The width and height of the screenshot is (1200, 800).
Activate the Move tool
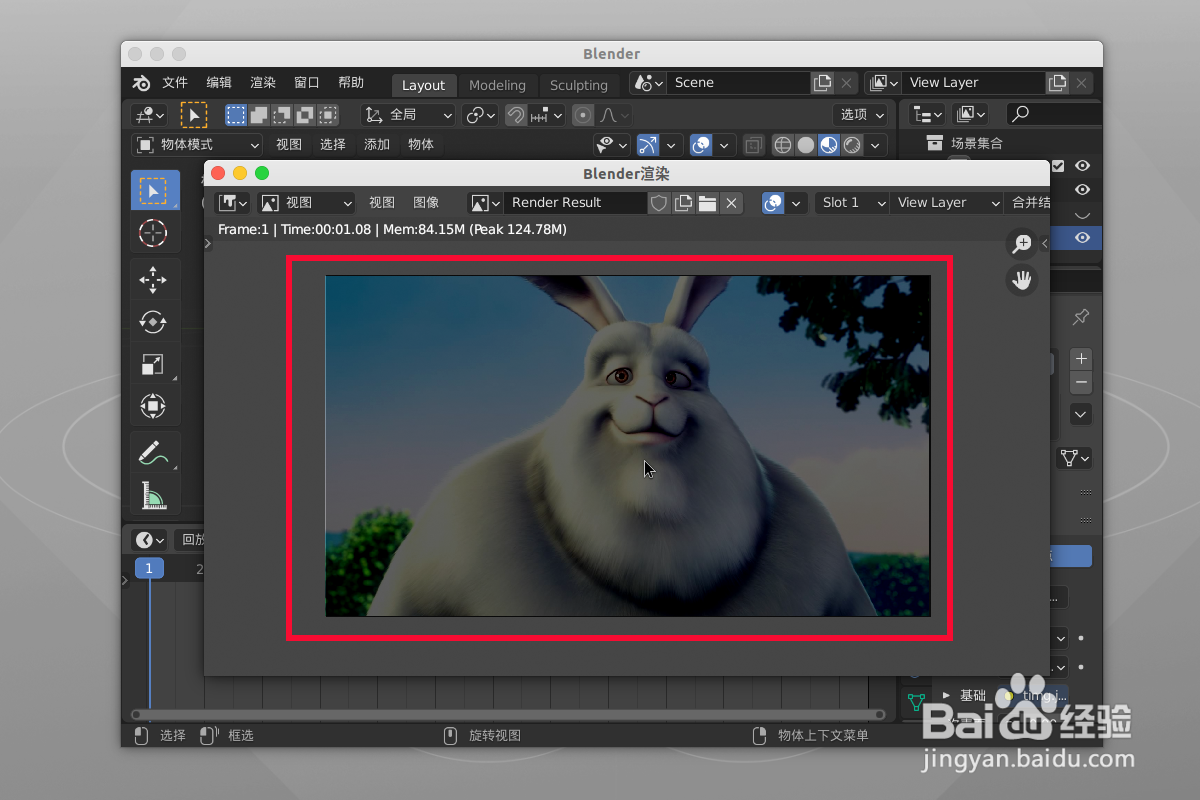(155, 279)
